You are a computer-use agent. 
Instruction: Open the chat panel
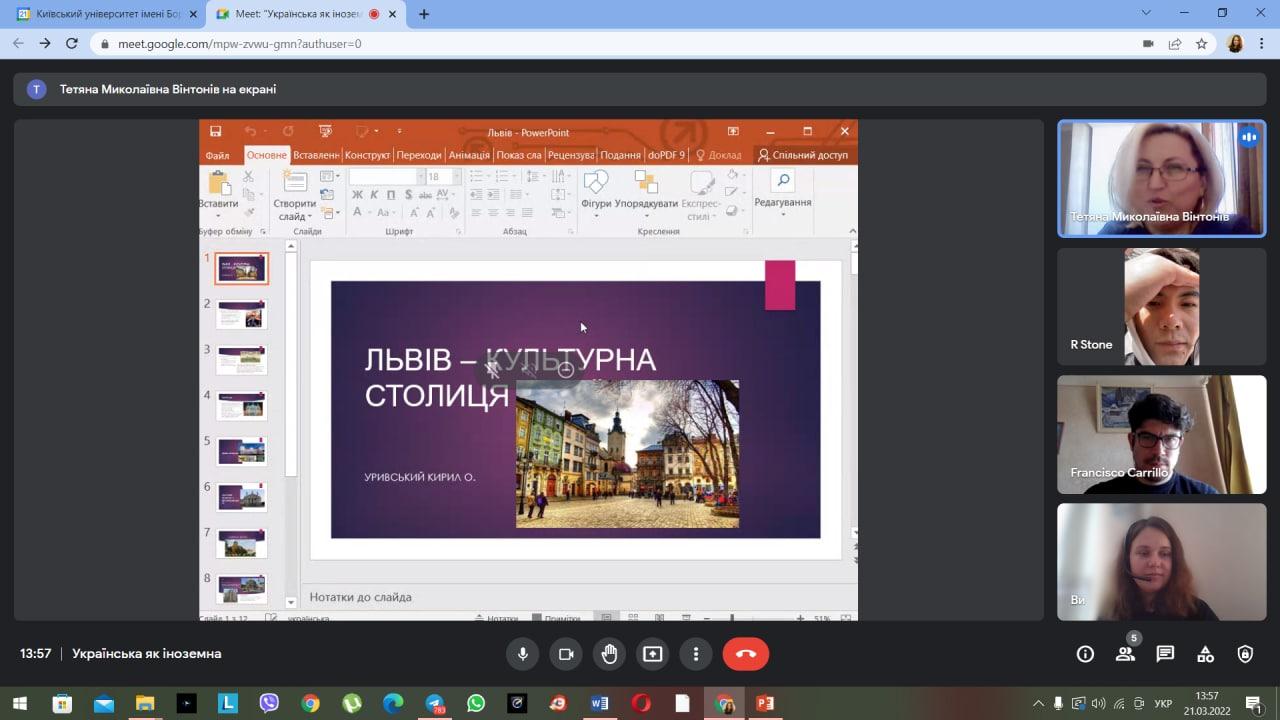click(x=1165, y=654)
